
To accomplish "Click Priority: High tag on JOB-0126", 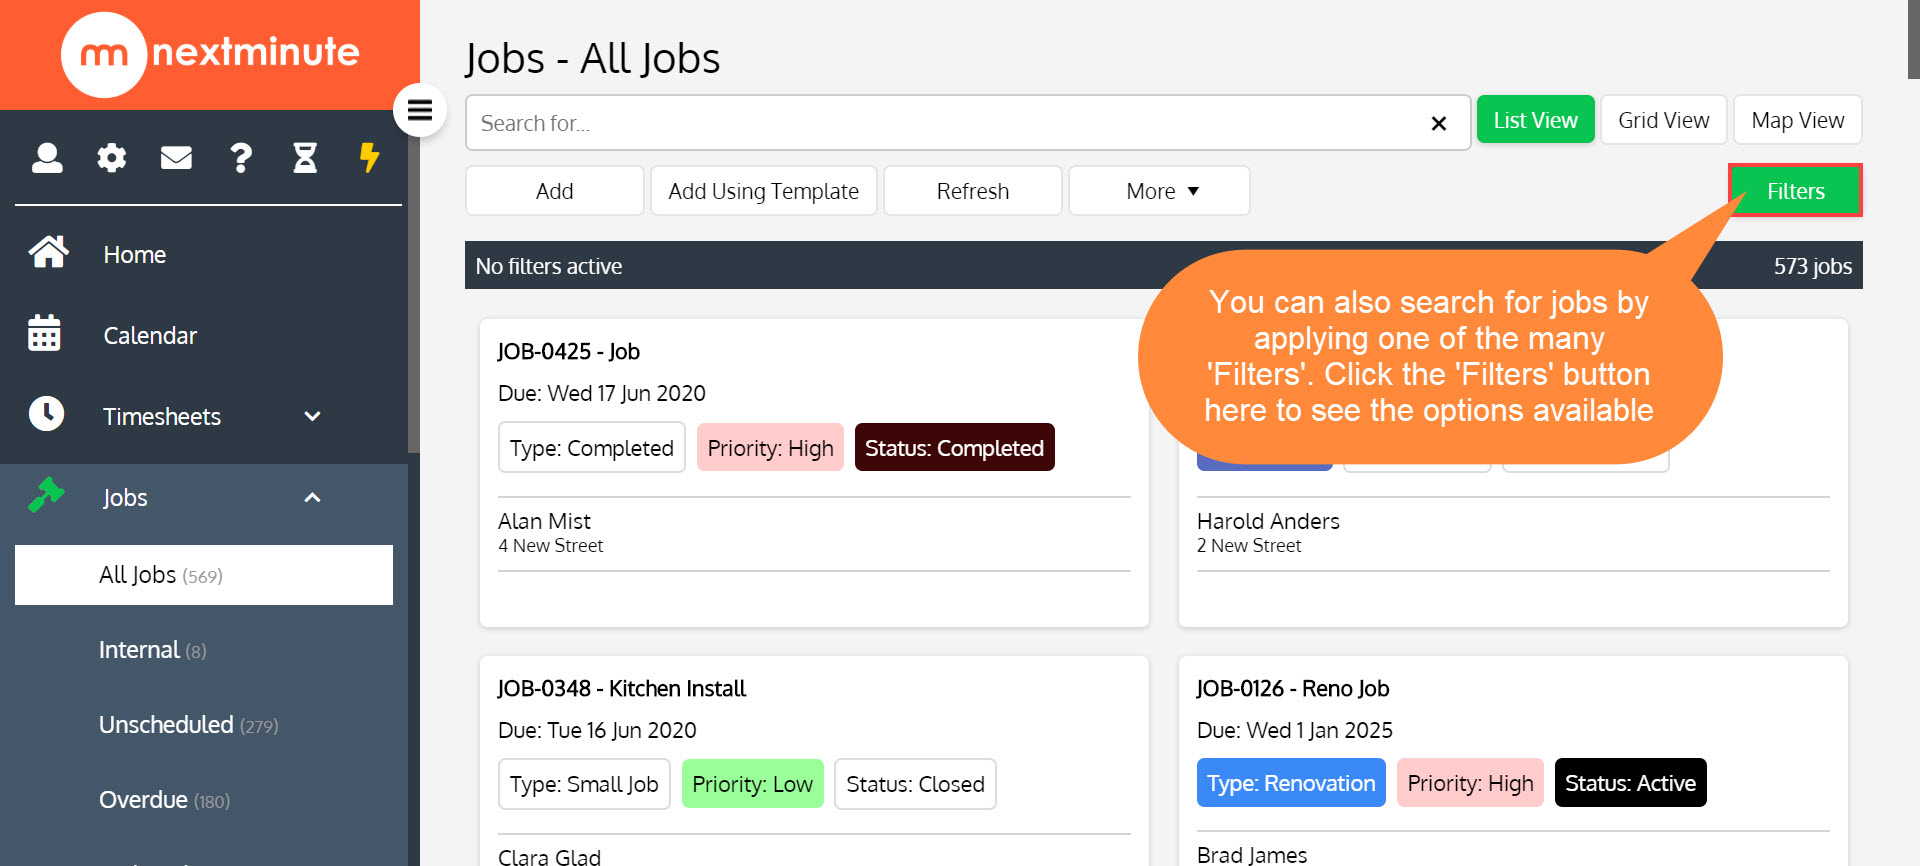I will click(x=1471, y=783).
